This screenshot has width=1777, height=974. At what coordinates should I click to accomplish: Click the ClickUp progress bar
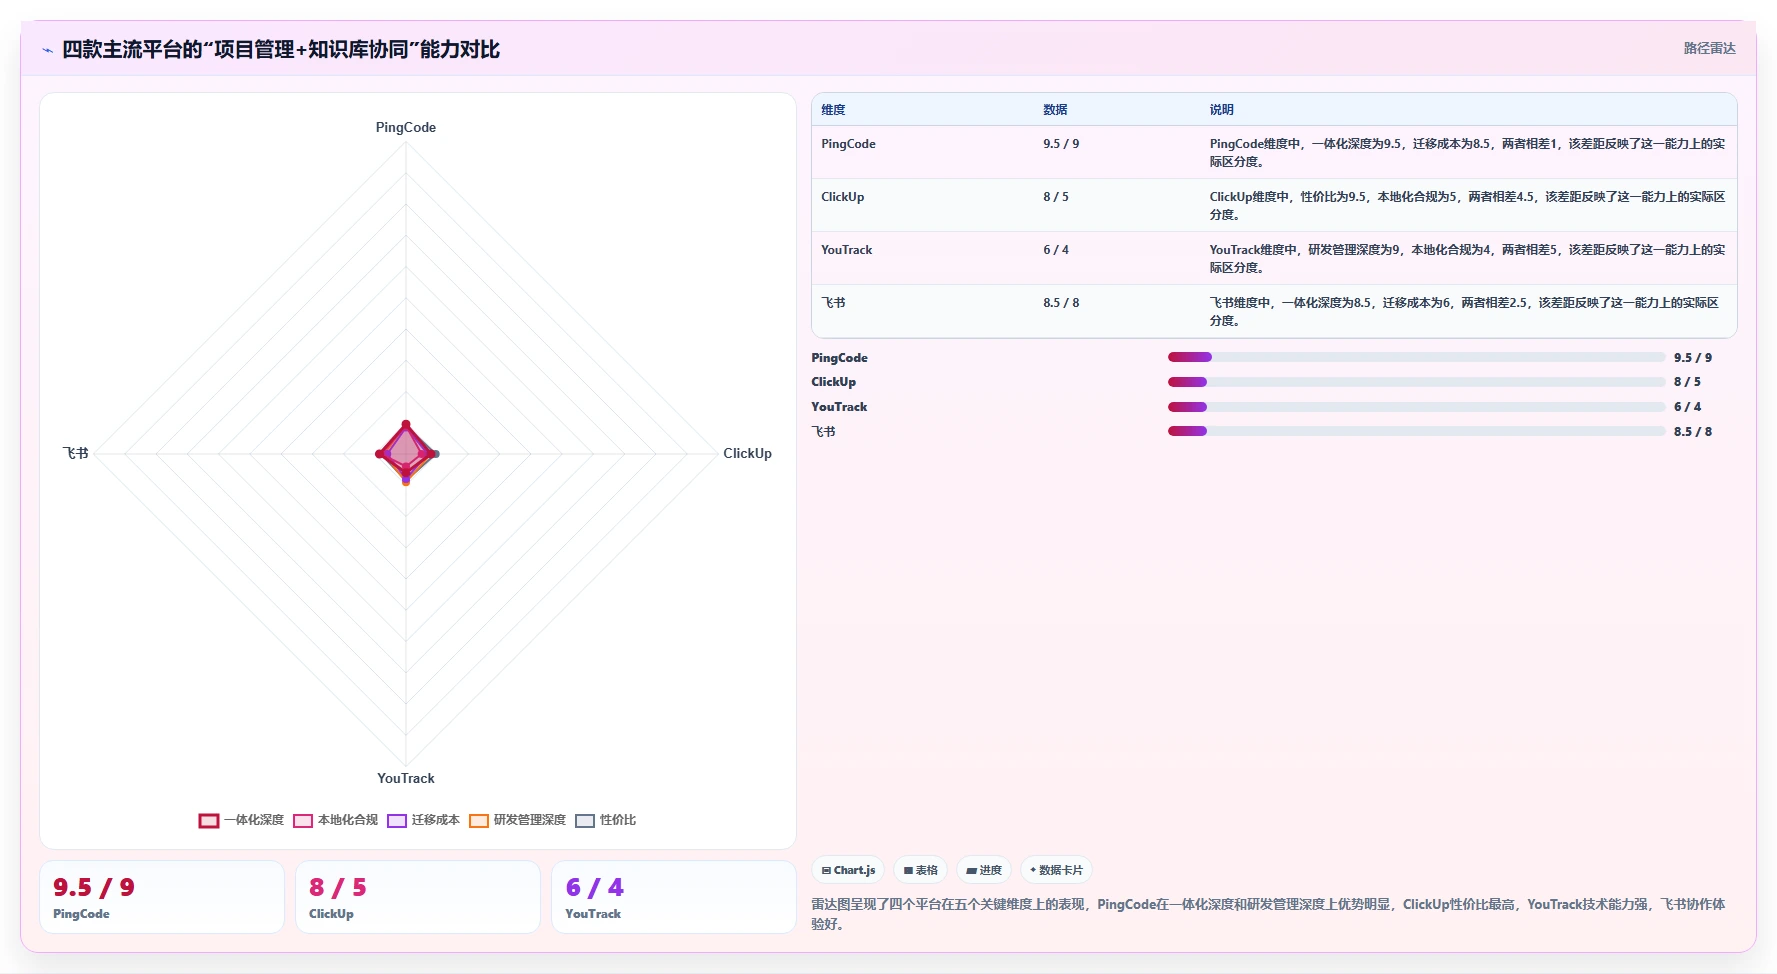(x=1416, y=382)
